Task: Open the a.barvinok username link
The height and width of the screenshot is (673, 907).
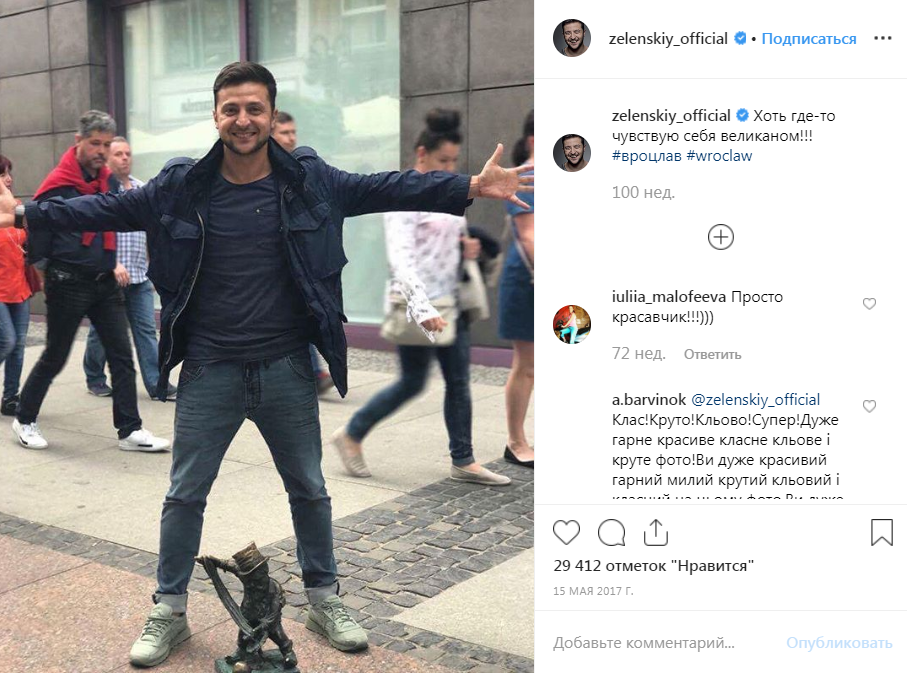Action: 648,400
